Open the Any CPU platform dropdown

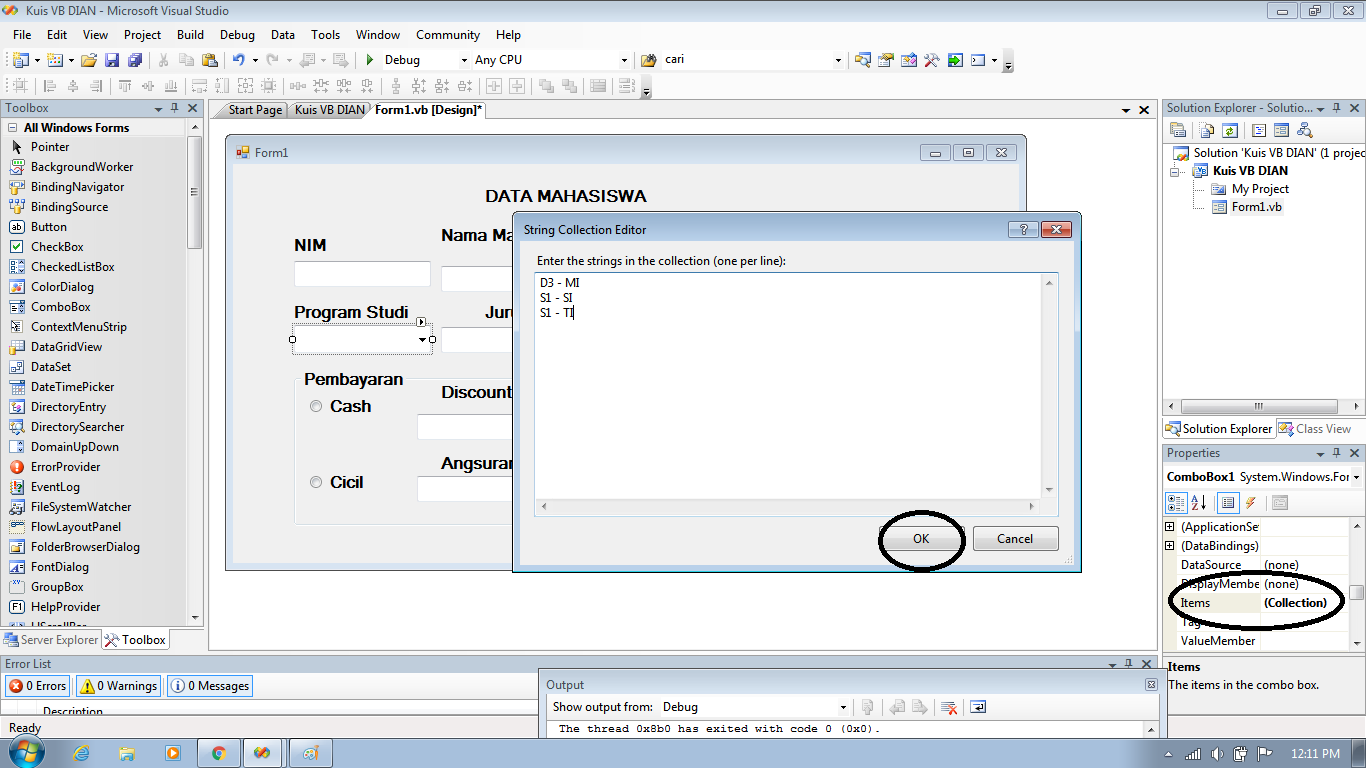pyautogui.click(x=623, y=59)
